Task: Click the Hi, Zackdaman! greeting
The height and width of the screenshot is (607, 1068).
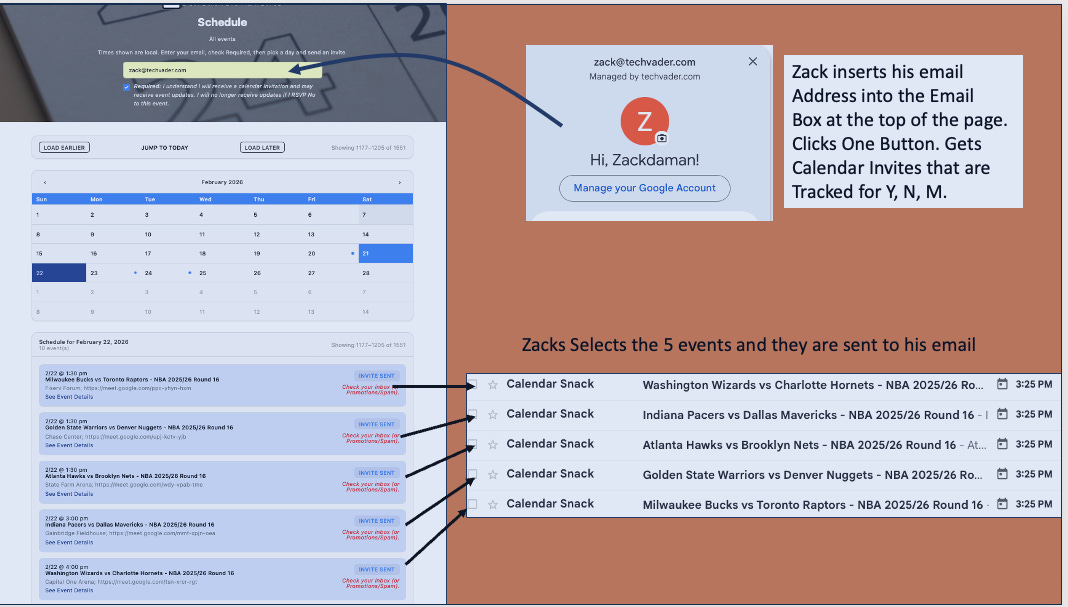Action: [x=644, y=160]
